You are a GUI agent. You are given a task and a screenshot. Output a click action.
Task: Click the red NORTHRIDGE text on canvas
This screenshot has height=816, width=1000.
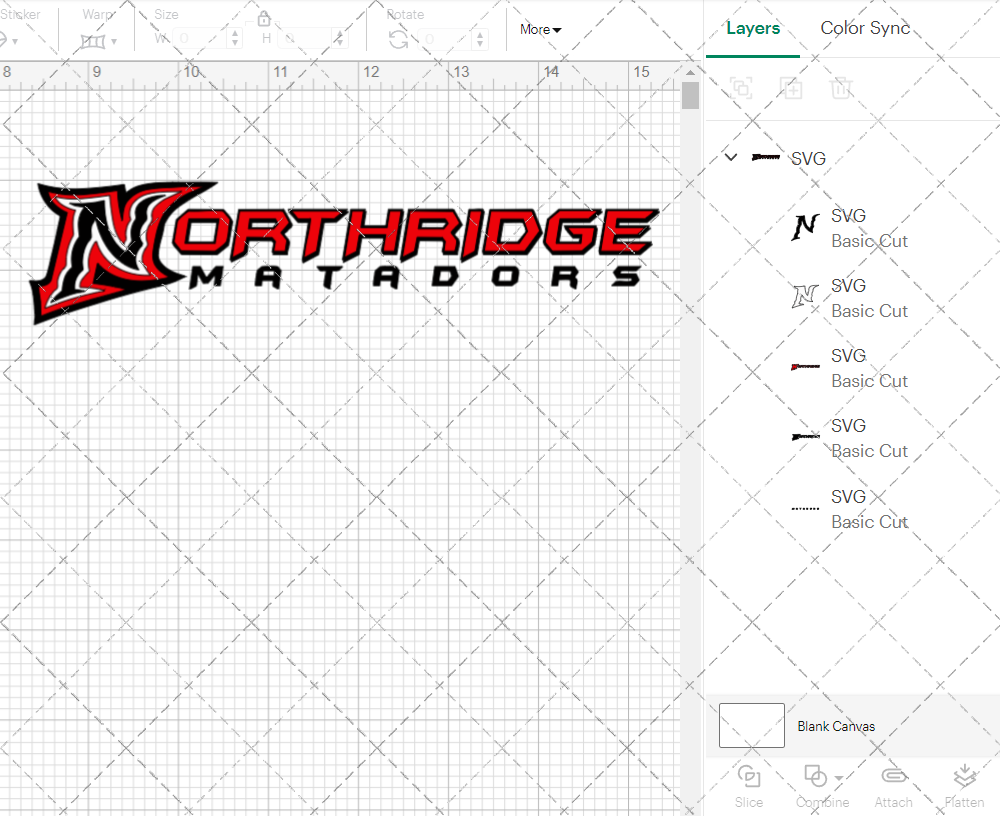pyautogui.click(x=415, y=233)
